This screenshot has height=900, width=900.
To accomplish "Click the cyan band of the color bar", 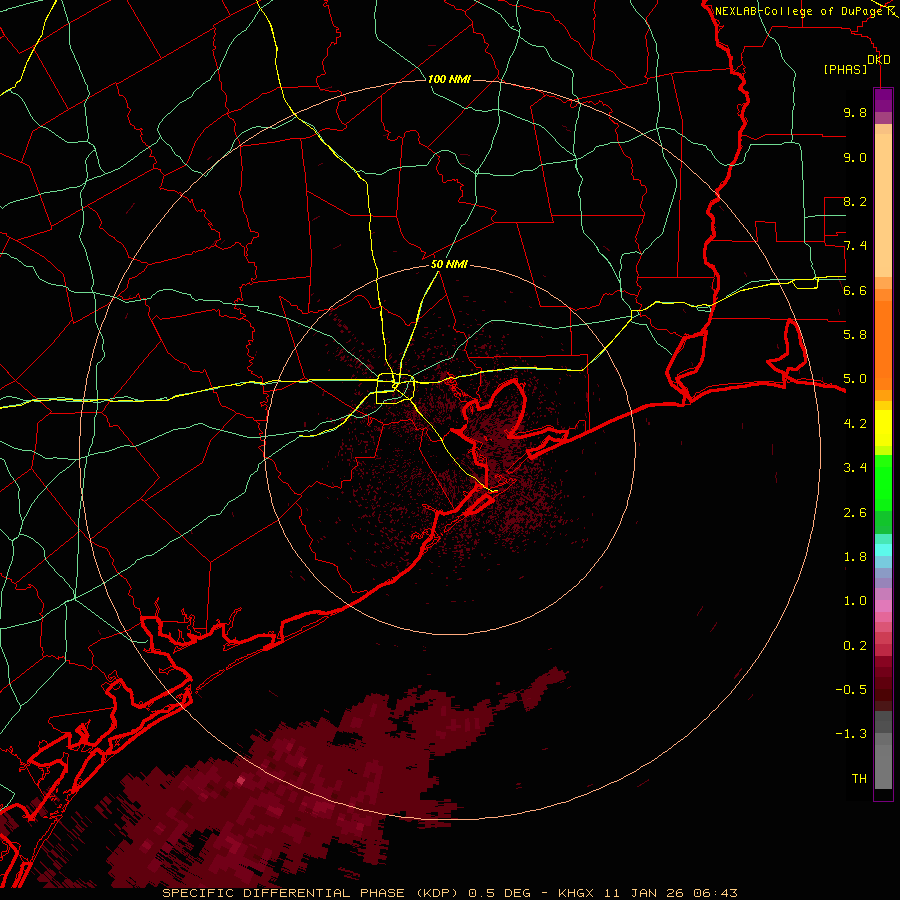I will point(883,550).
